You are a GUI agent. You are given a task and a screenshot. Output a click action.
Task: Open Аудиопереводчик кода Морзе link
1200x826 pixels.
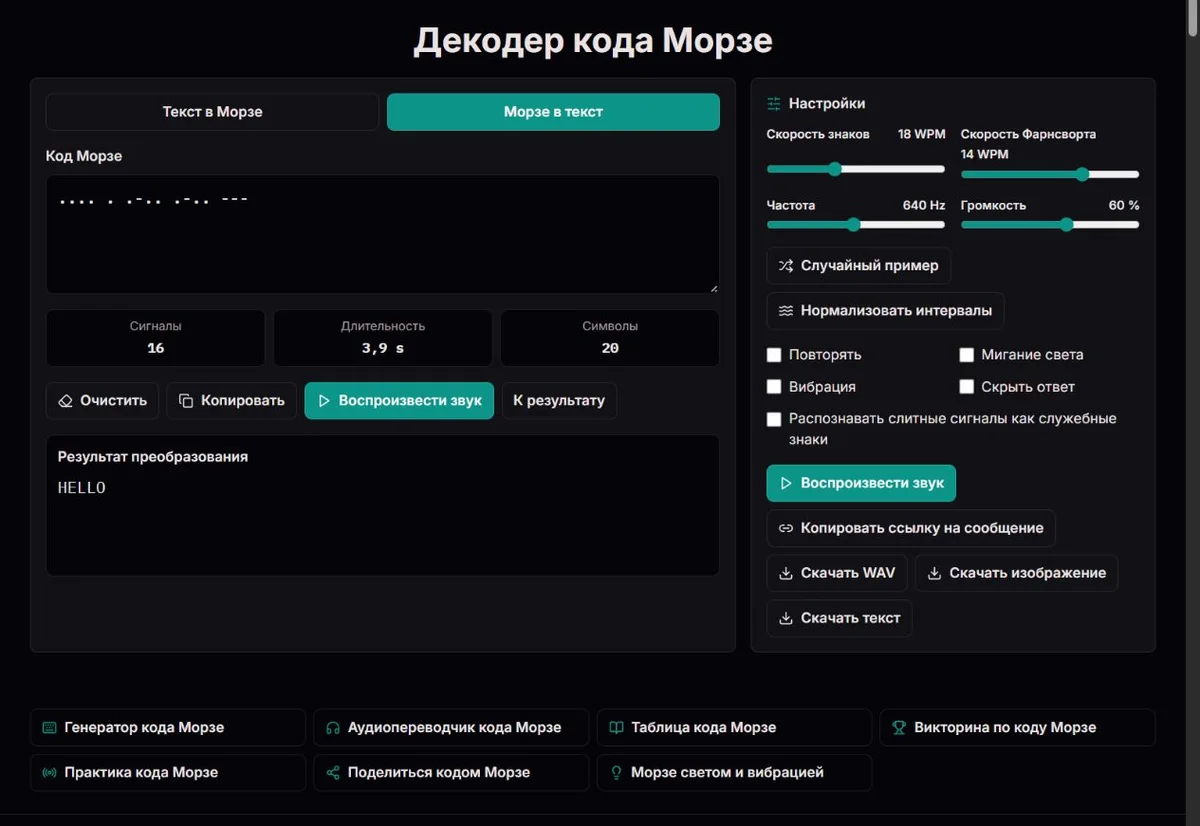tap(451, 728)
